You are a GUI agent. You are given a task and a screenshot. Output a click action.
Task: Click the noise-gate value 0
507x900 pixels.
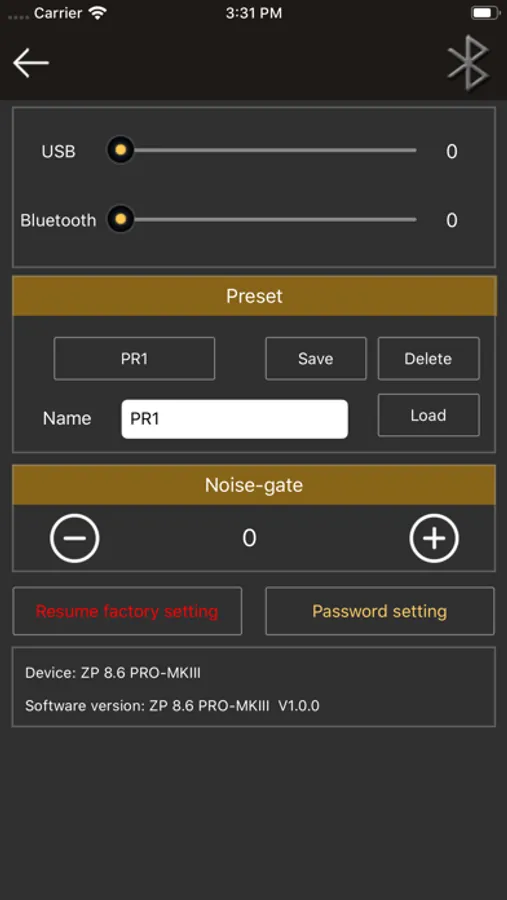(249, 538)
